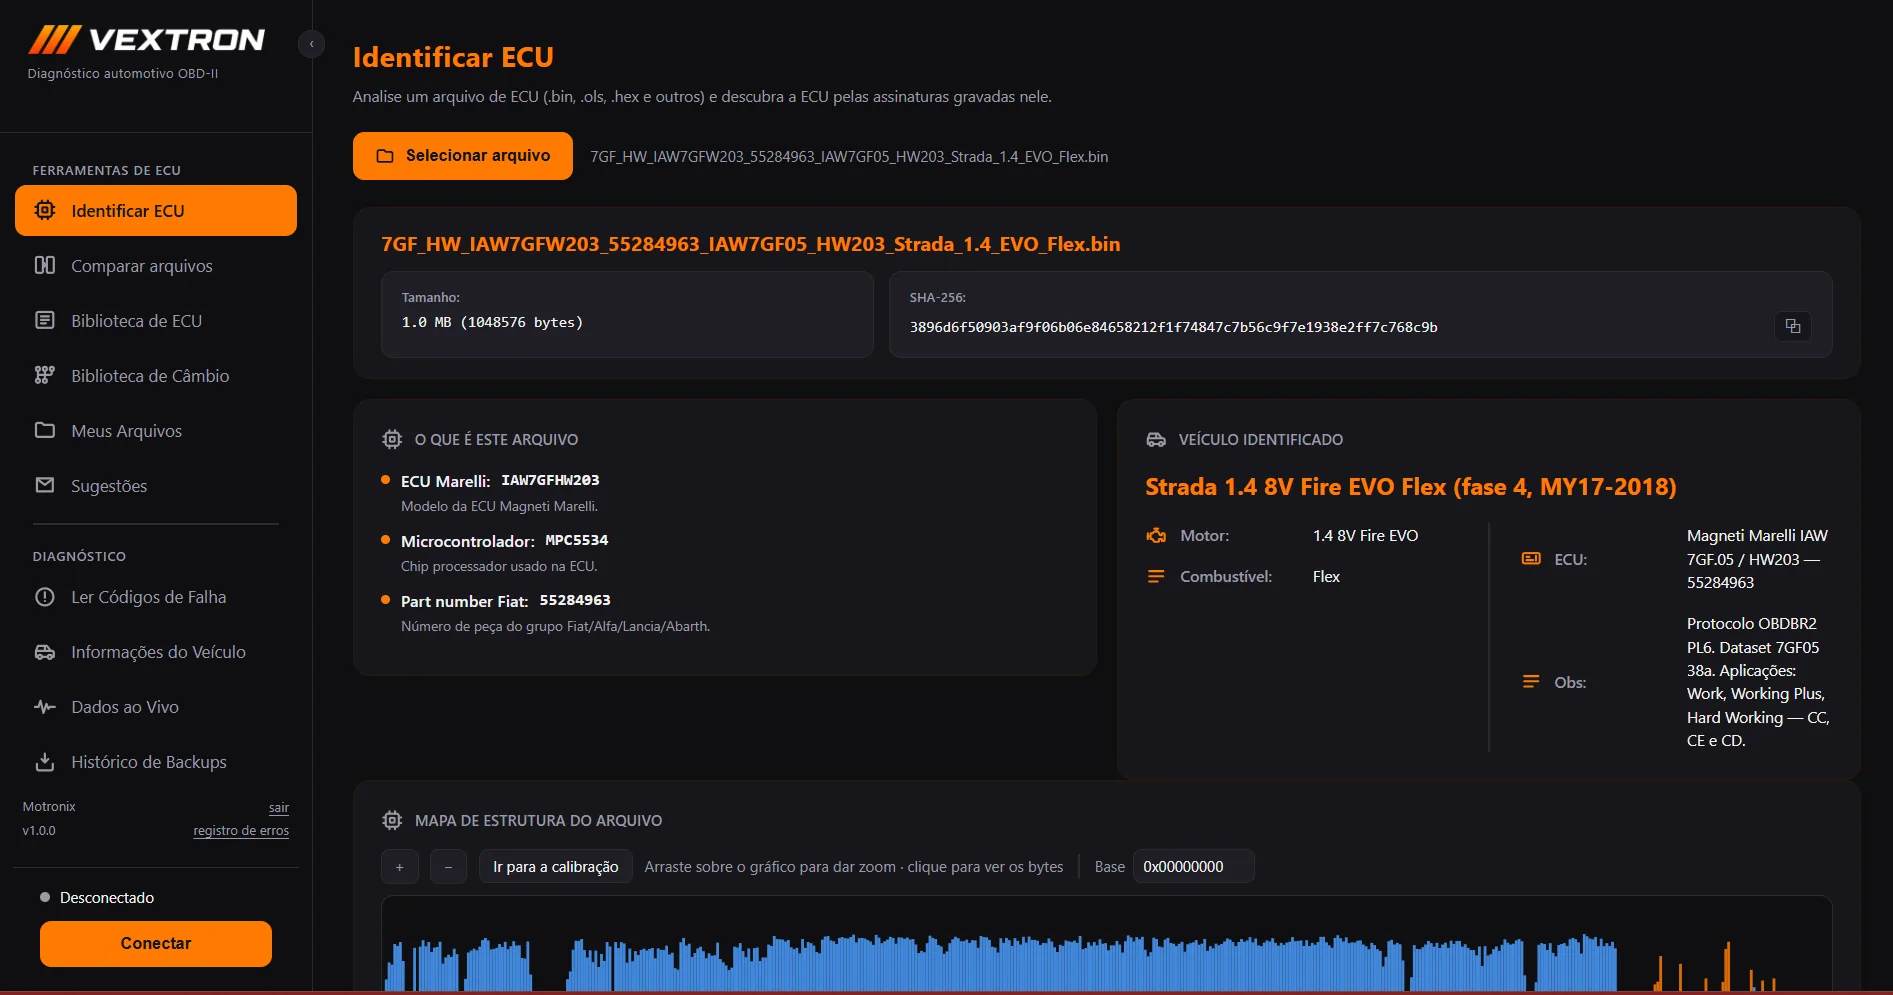
Task: Click the sair link
Action: pyautogui.click(x=279, y=807)
